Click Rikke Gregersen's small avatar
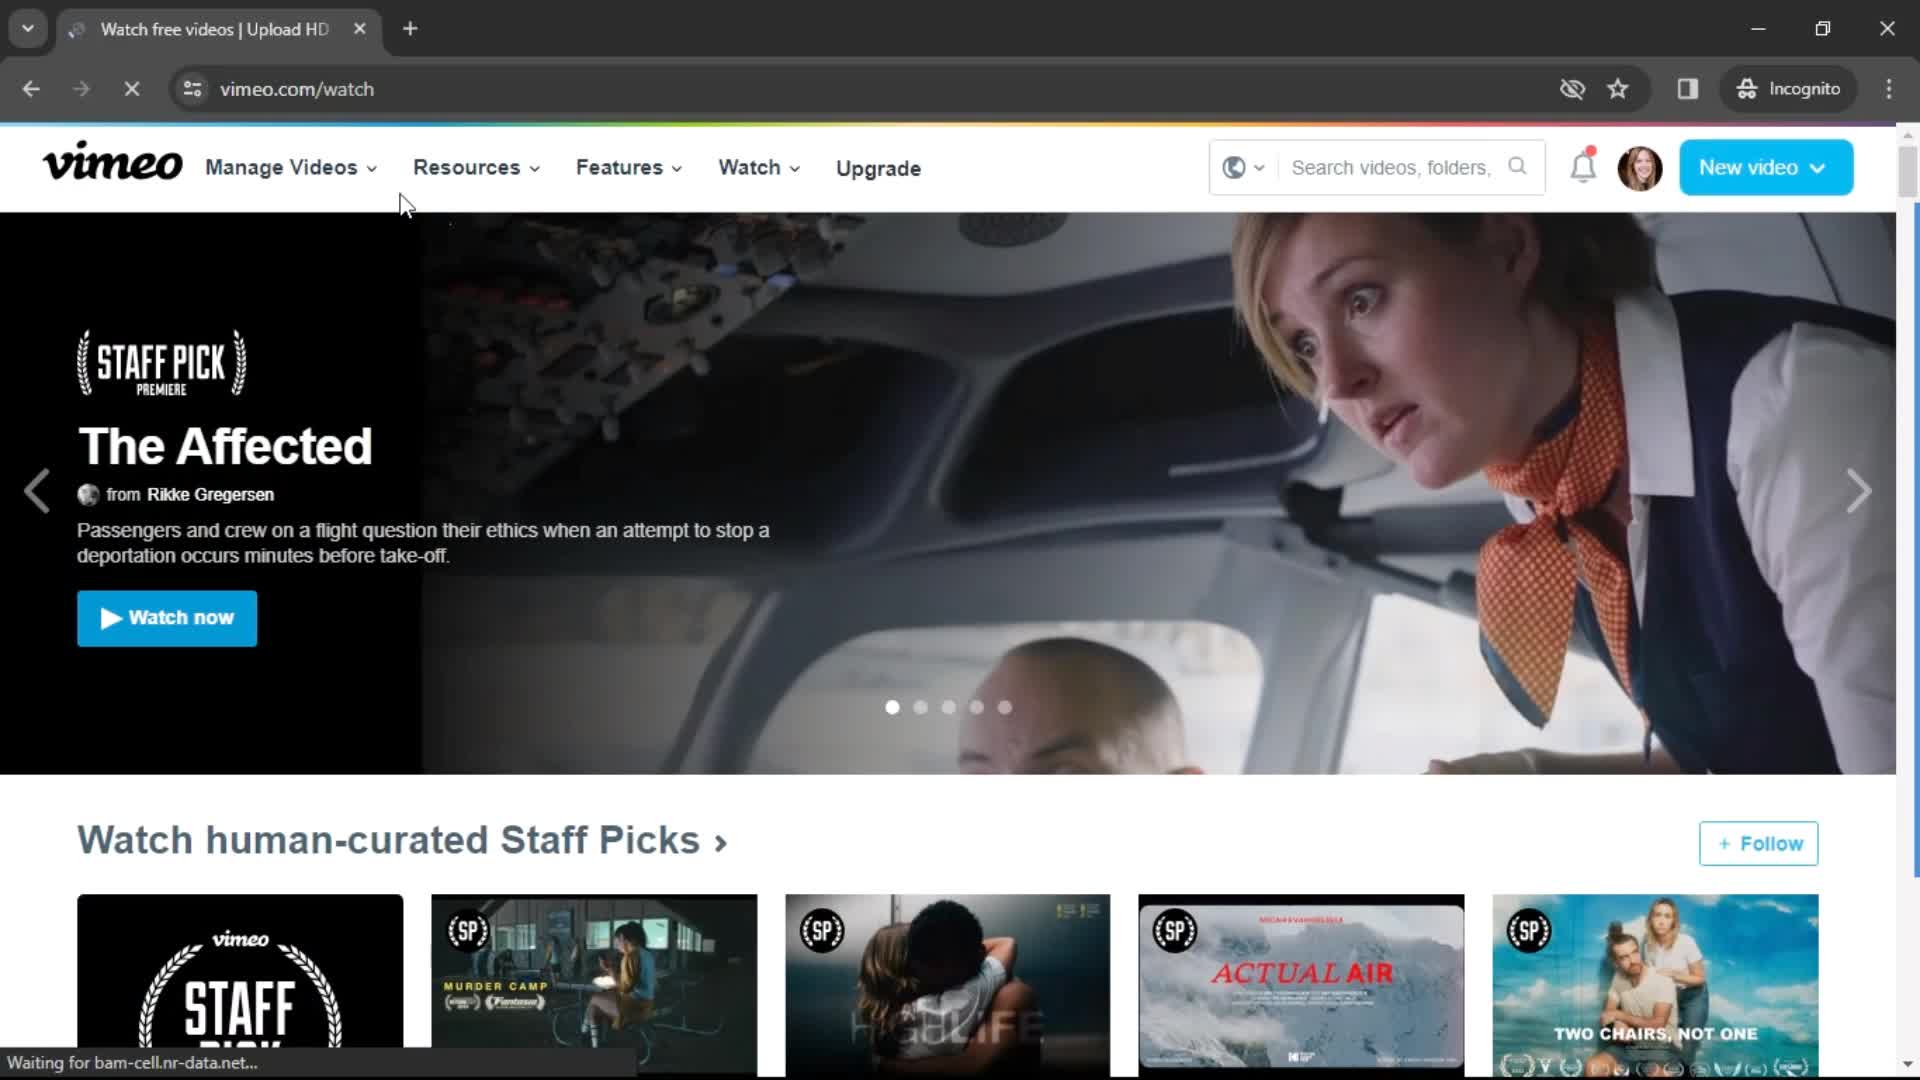Viewport: 1920px width, 1080px height. [x=88, y=495]
